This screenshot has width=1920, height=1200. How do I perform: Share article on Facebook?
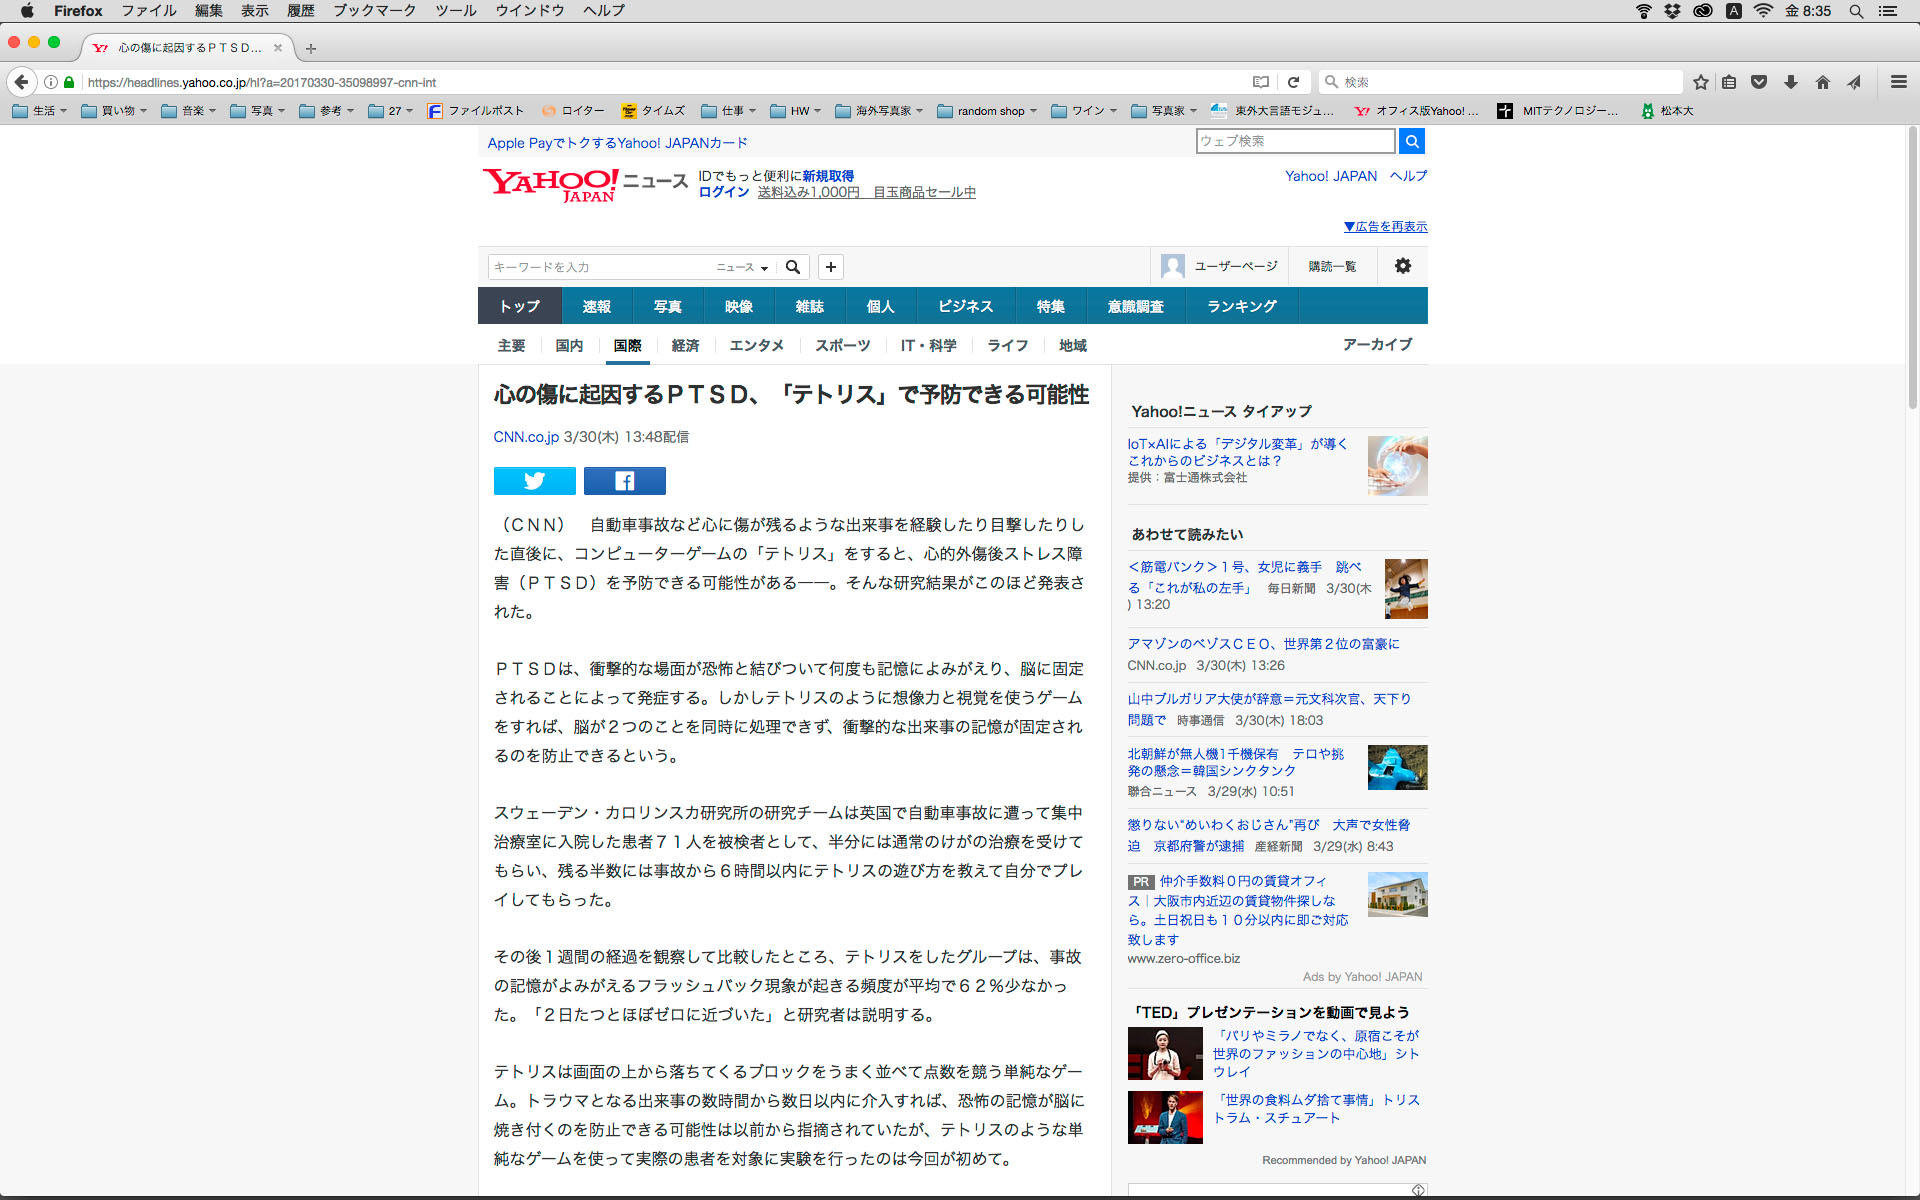click(624, 481)
